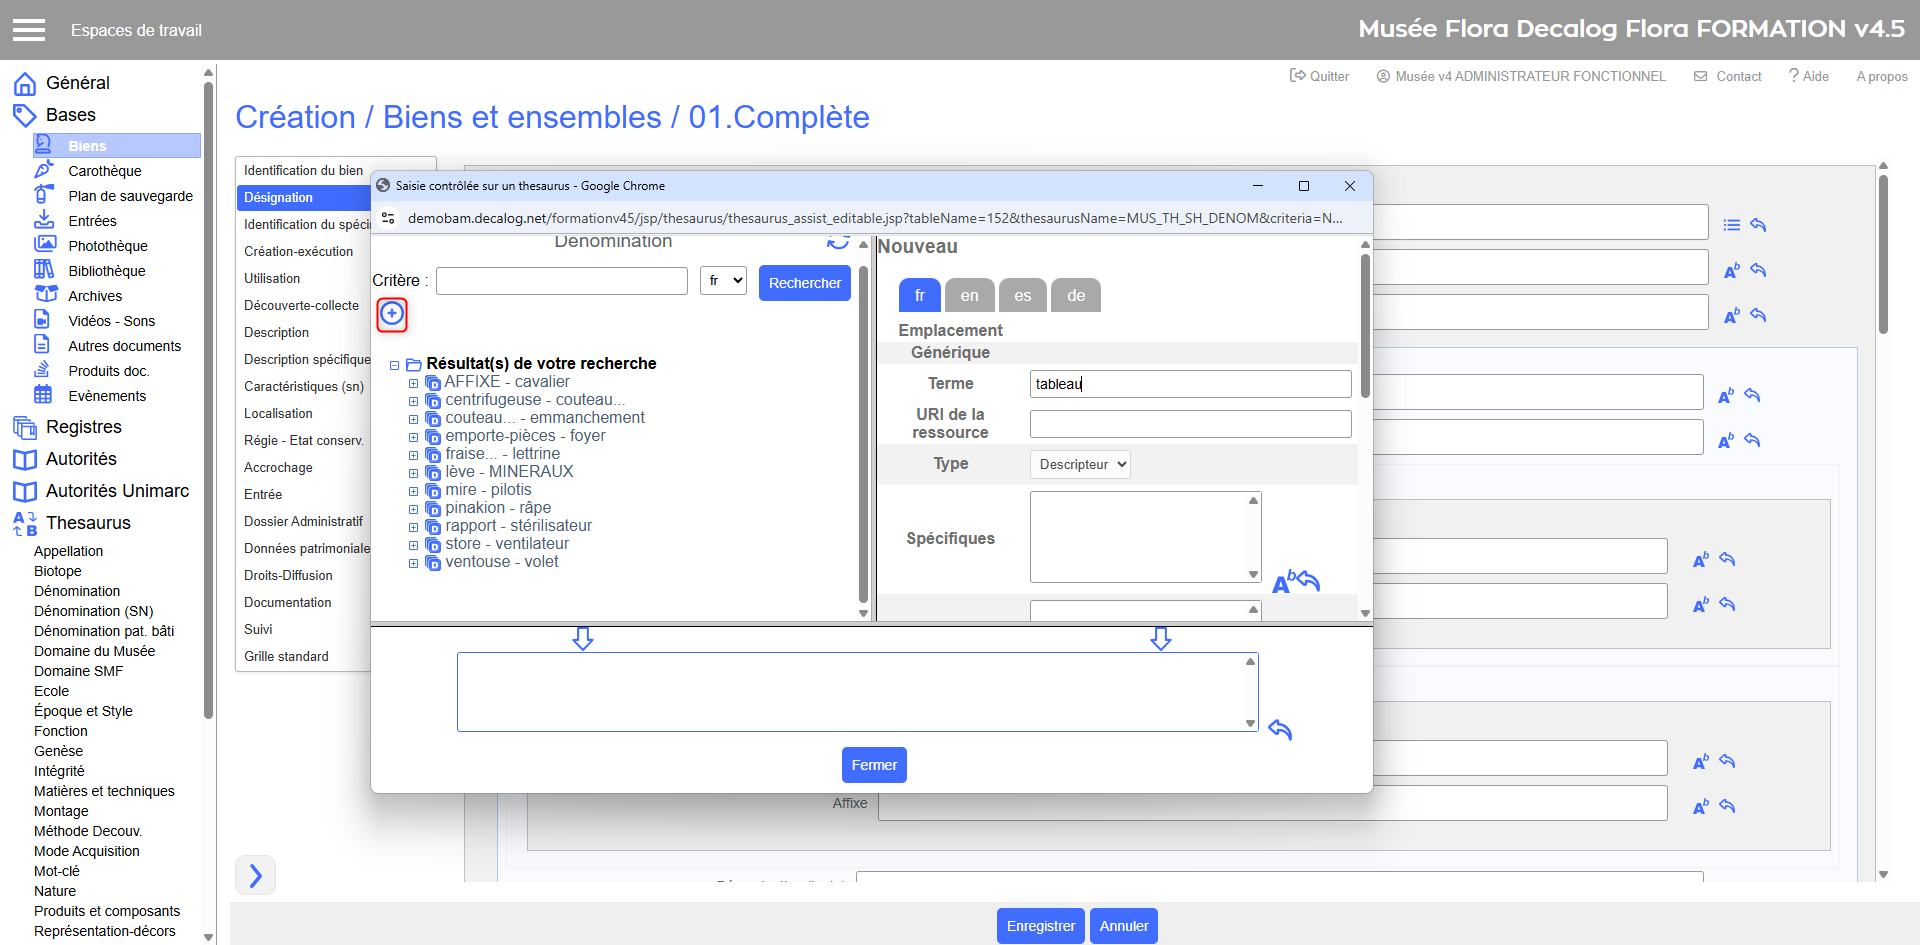1920x945 pixels.
Task: Switch to the en language tab
Action: 969,296
